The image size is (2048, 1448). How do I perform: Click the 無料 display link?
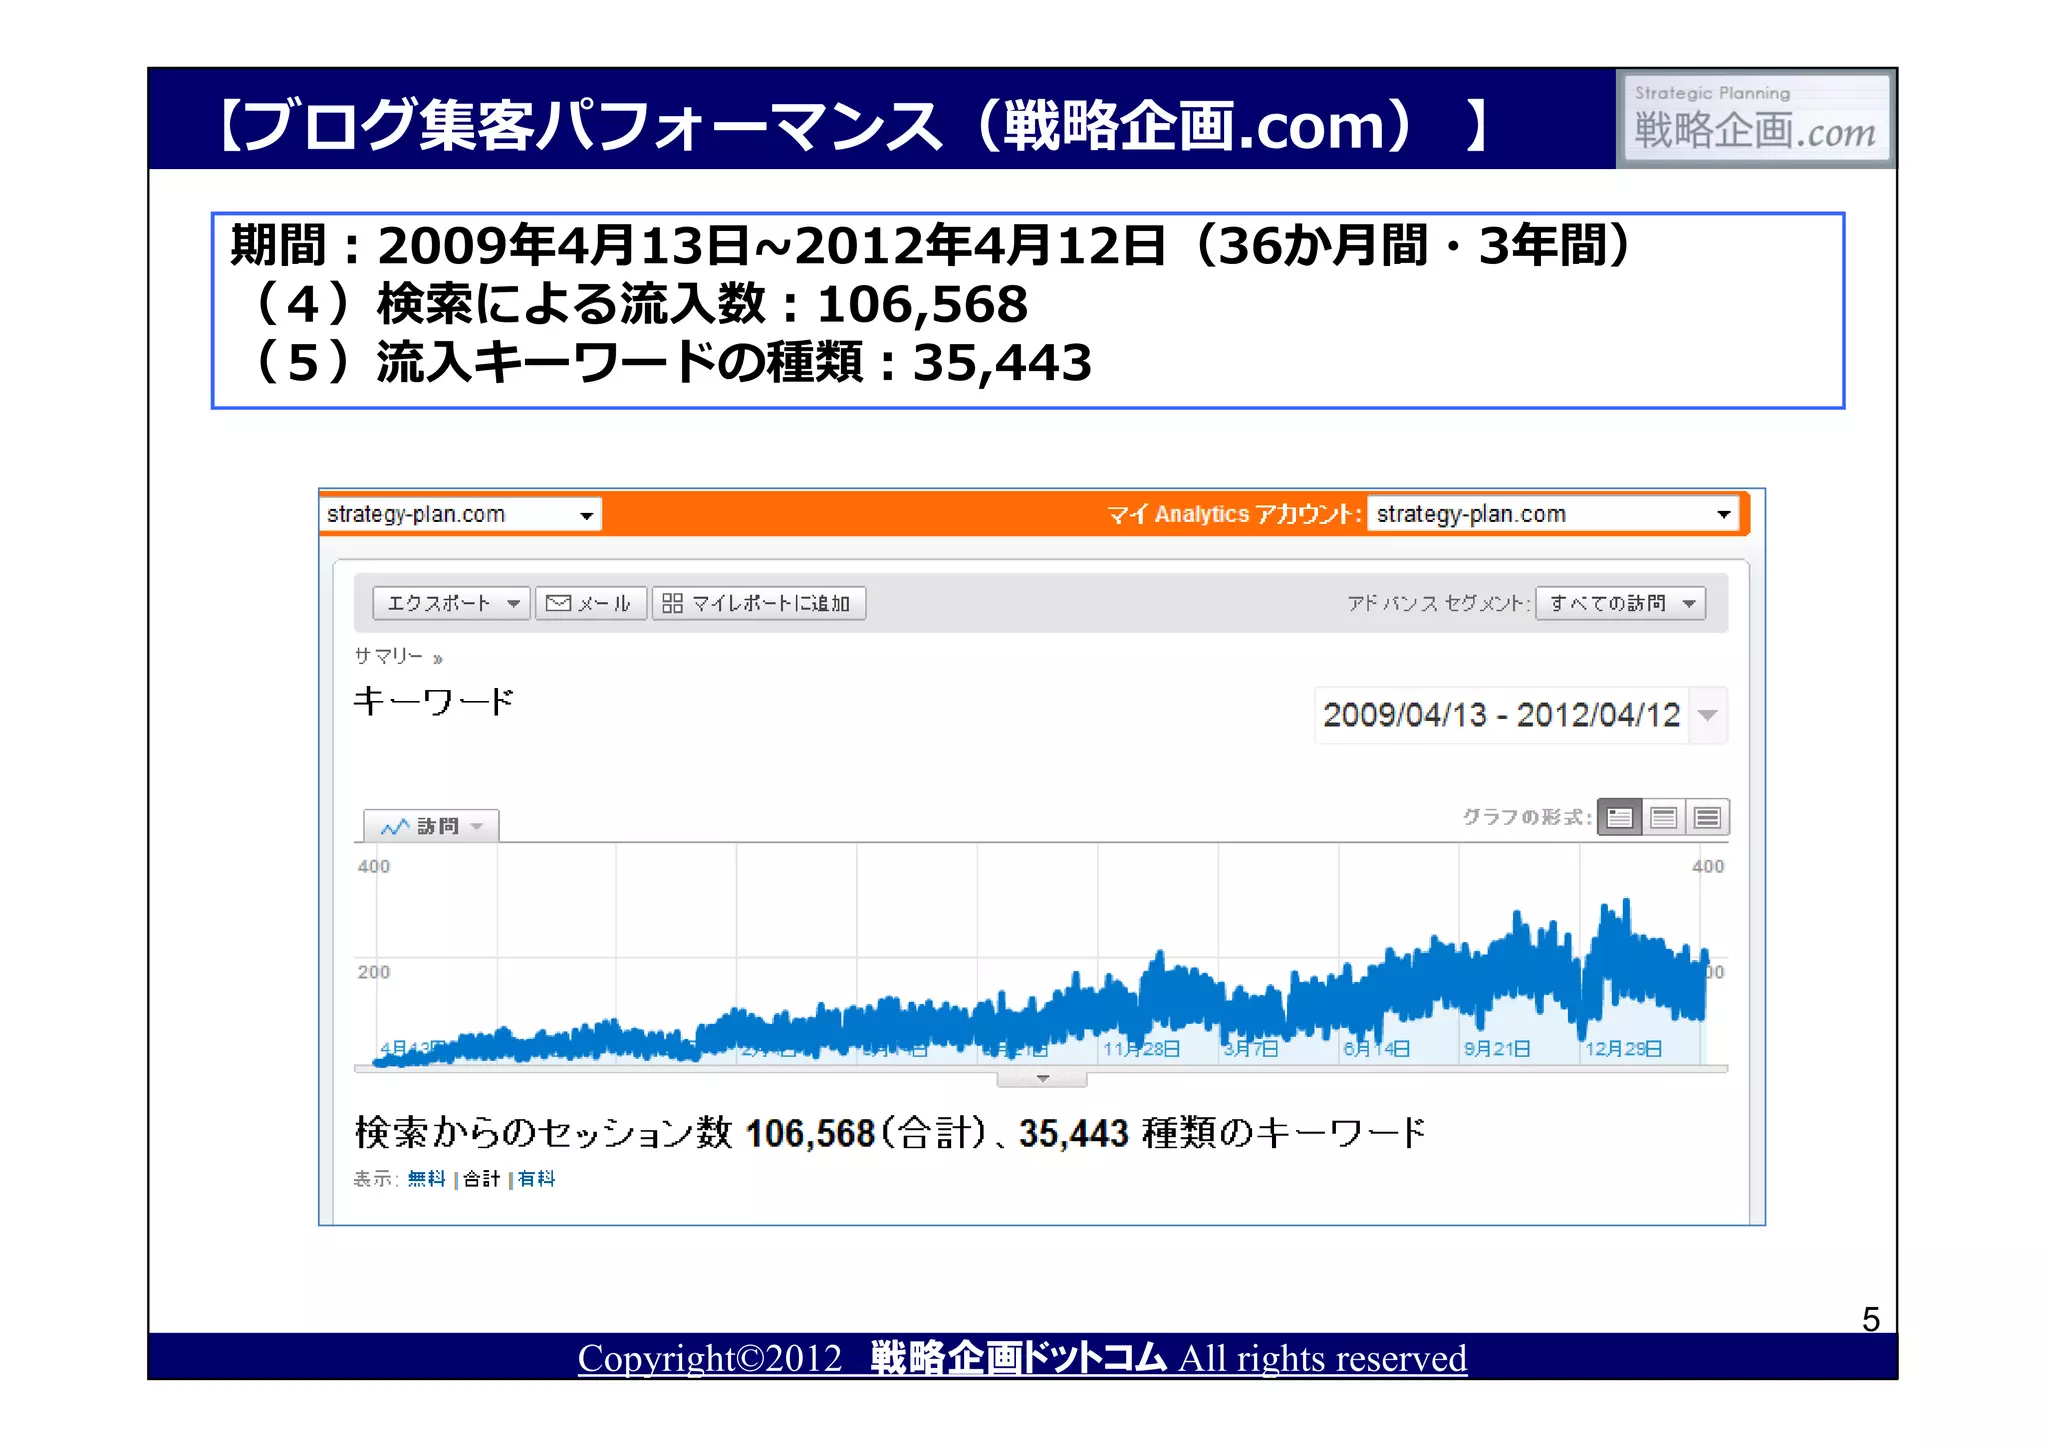point(426,1179)
